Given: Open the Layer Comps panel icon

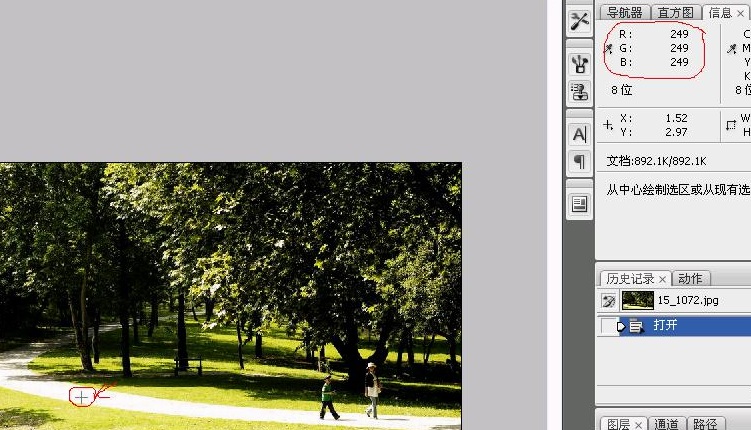Looking at the screenshot, I should [579, 204].
